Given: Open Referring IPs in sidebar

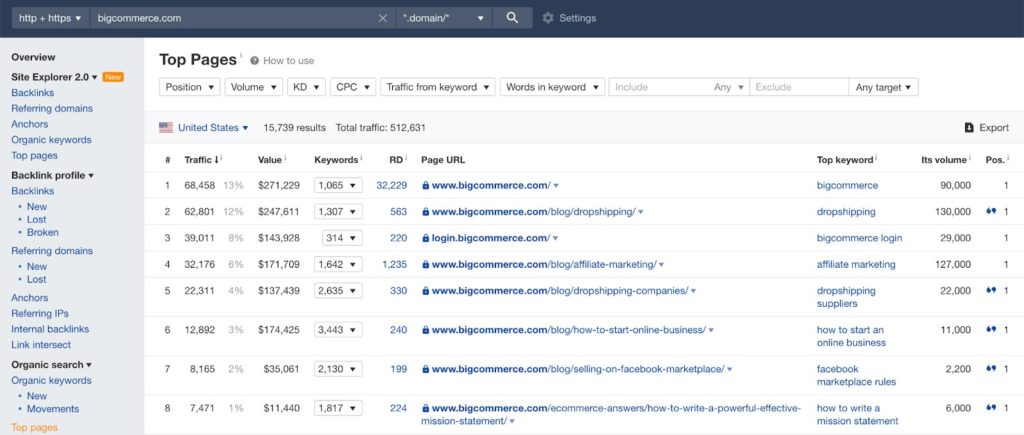Looking at the screenshot, I should pos(40,314).
